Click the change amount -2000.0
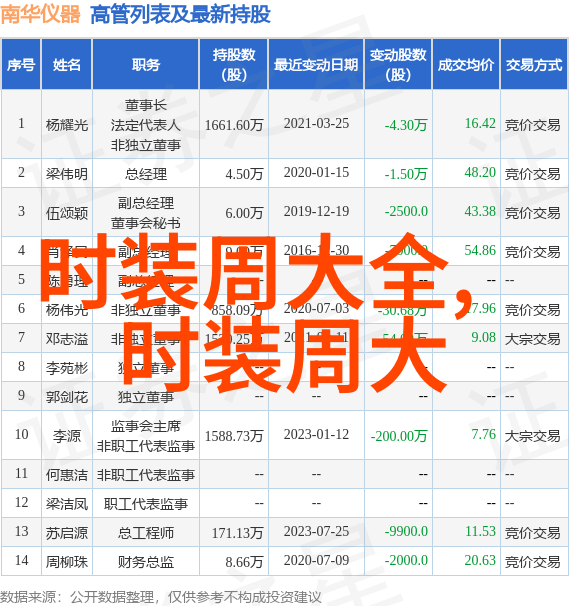The width and height of the screenshot is (569, 606). pos(406,560)
